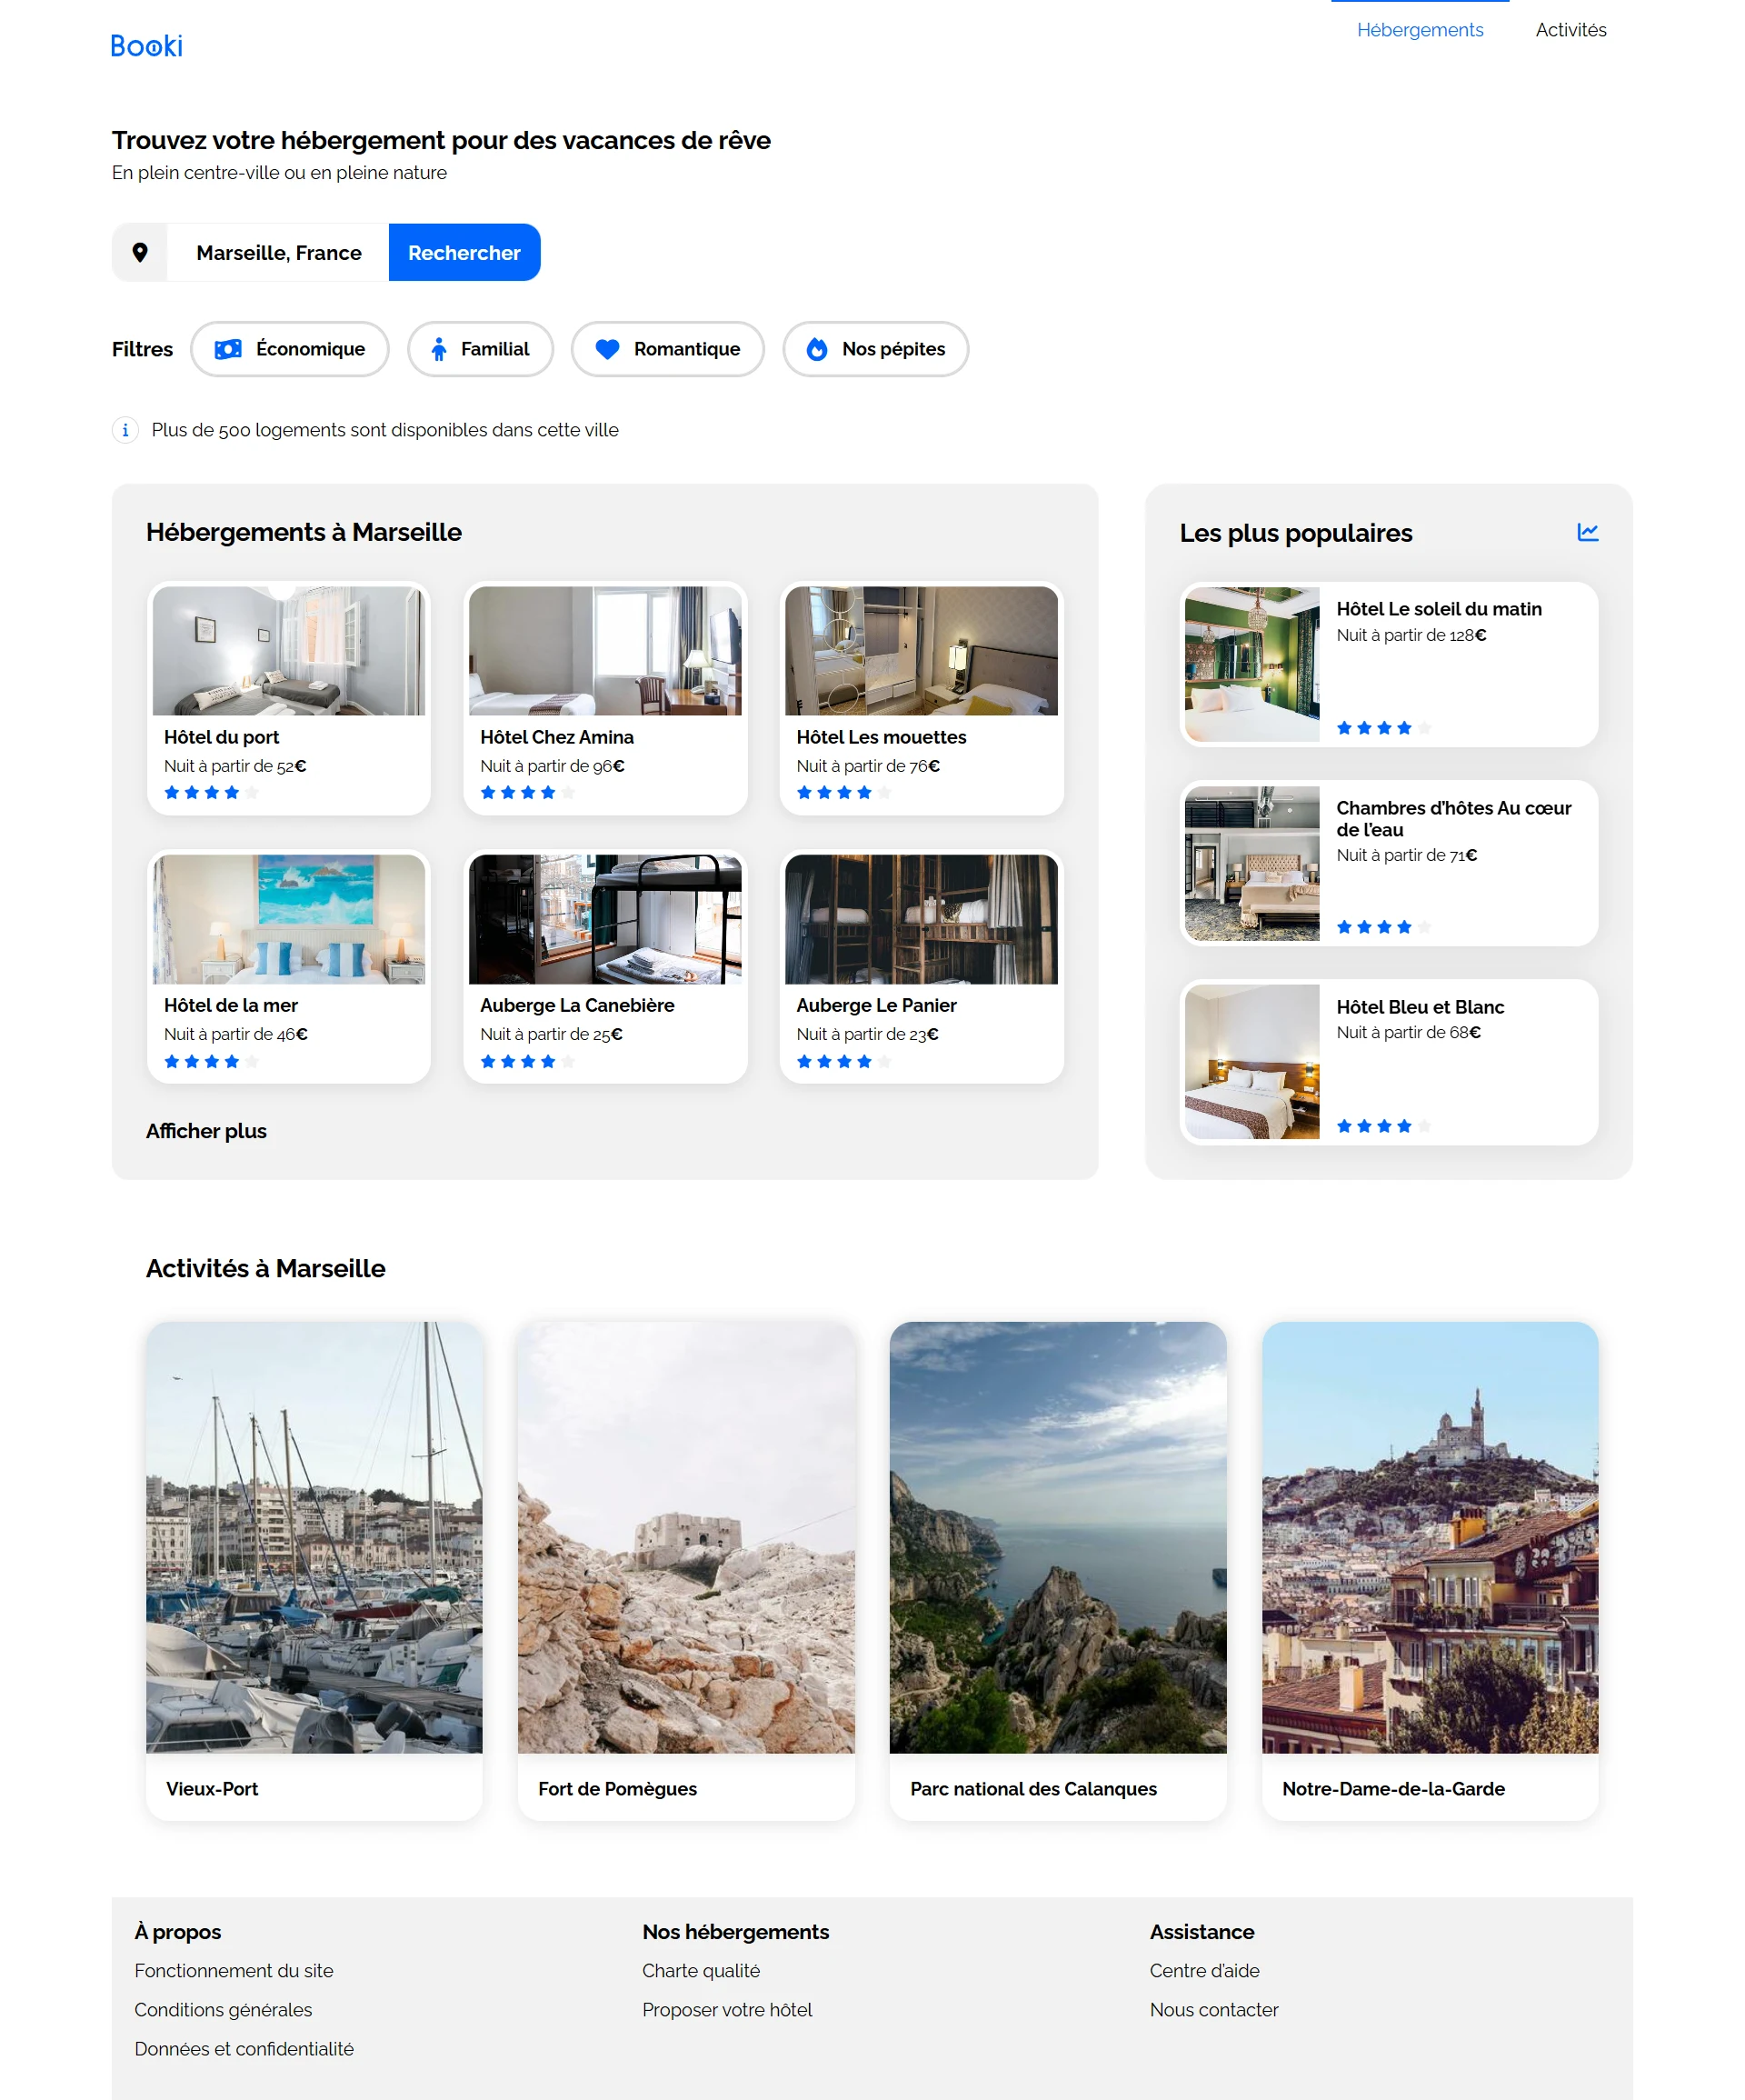This screenshot has width=1745, height=2100.
Task: Open Charte qualité footer link
Action: (x=701, y=1971)
